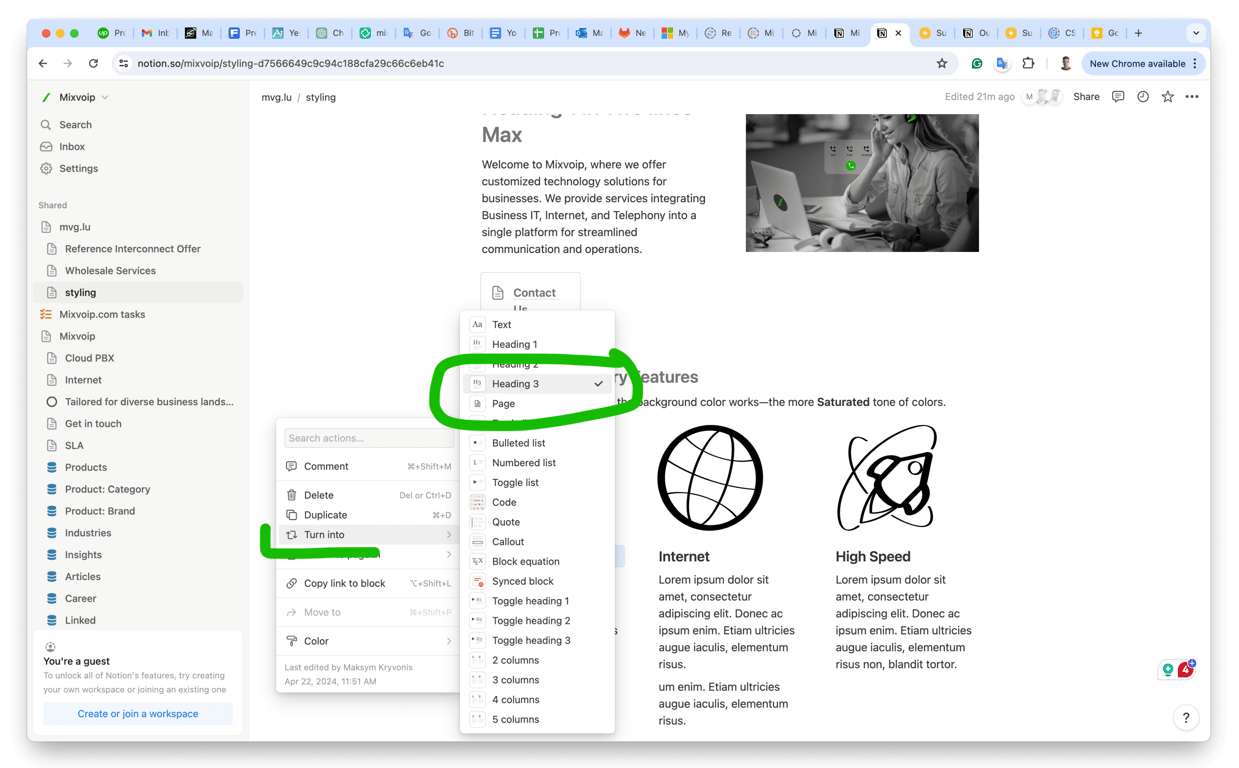
Task: Open updates via the clock icon
Action: pos(1143,96)
